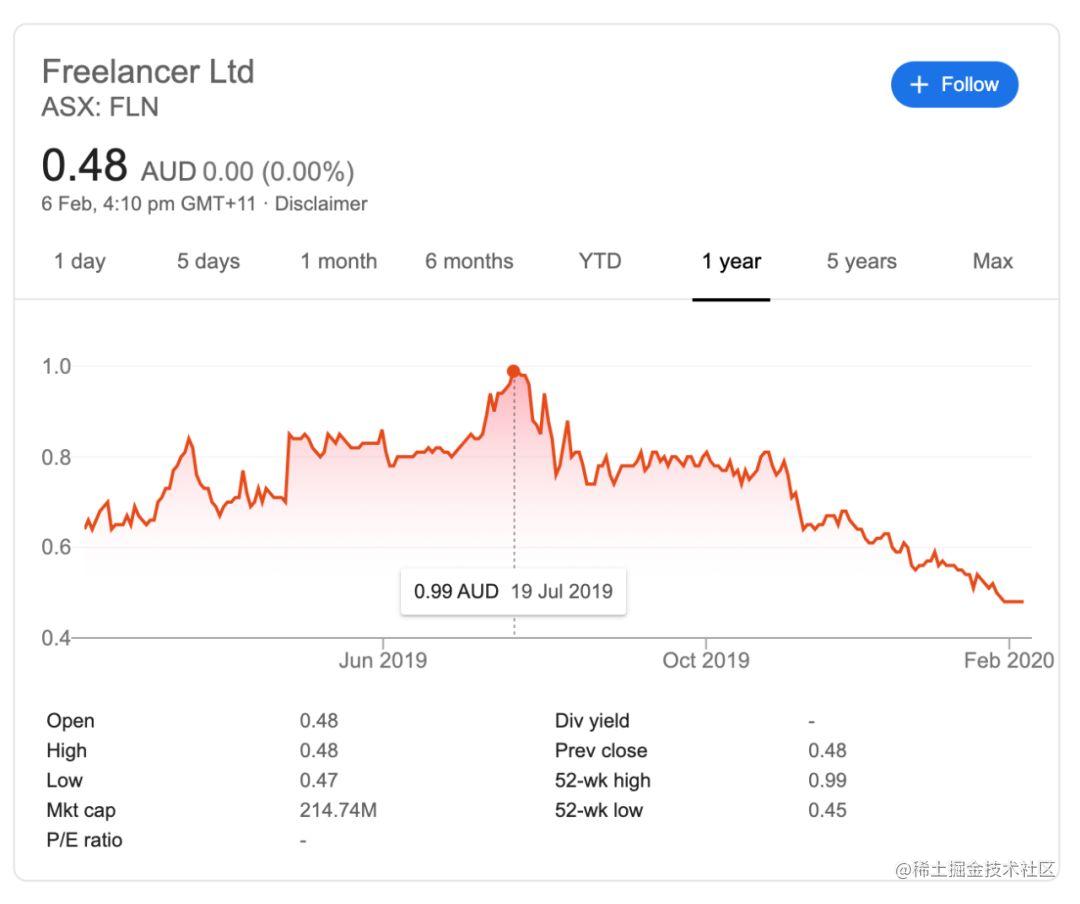
Task: Click the red peak marker on chart
Action: pyautogui.click(x=513, y=371)
